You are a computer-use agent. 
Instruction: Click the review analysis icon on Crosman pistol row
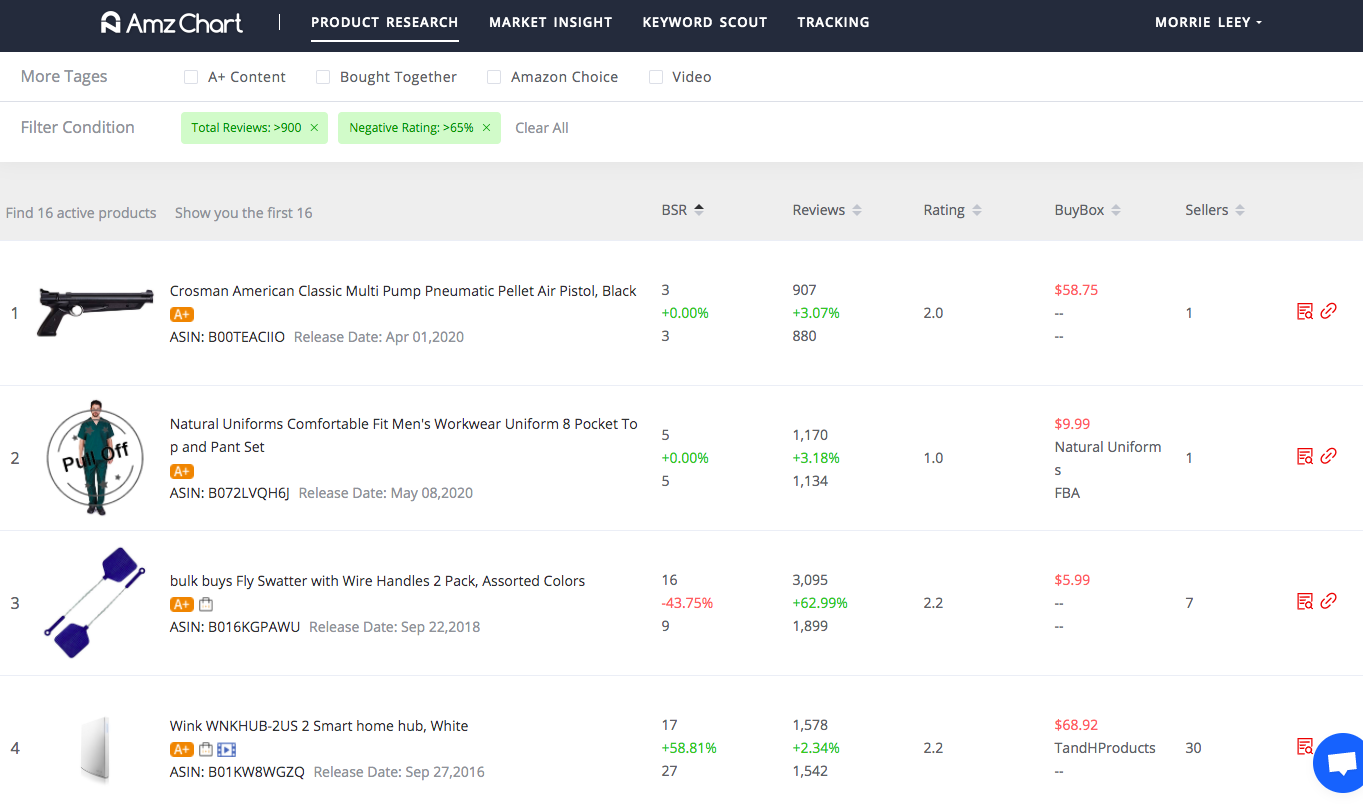coord(1304,311)
